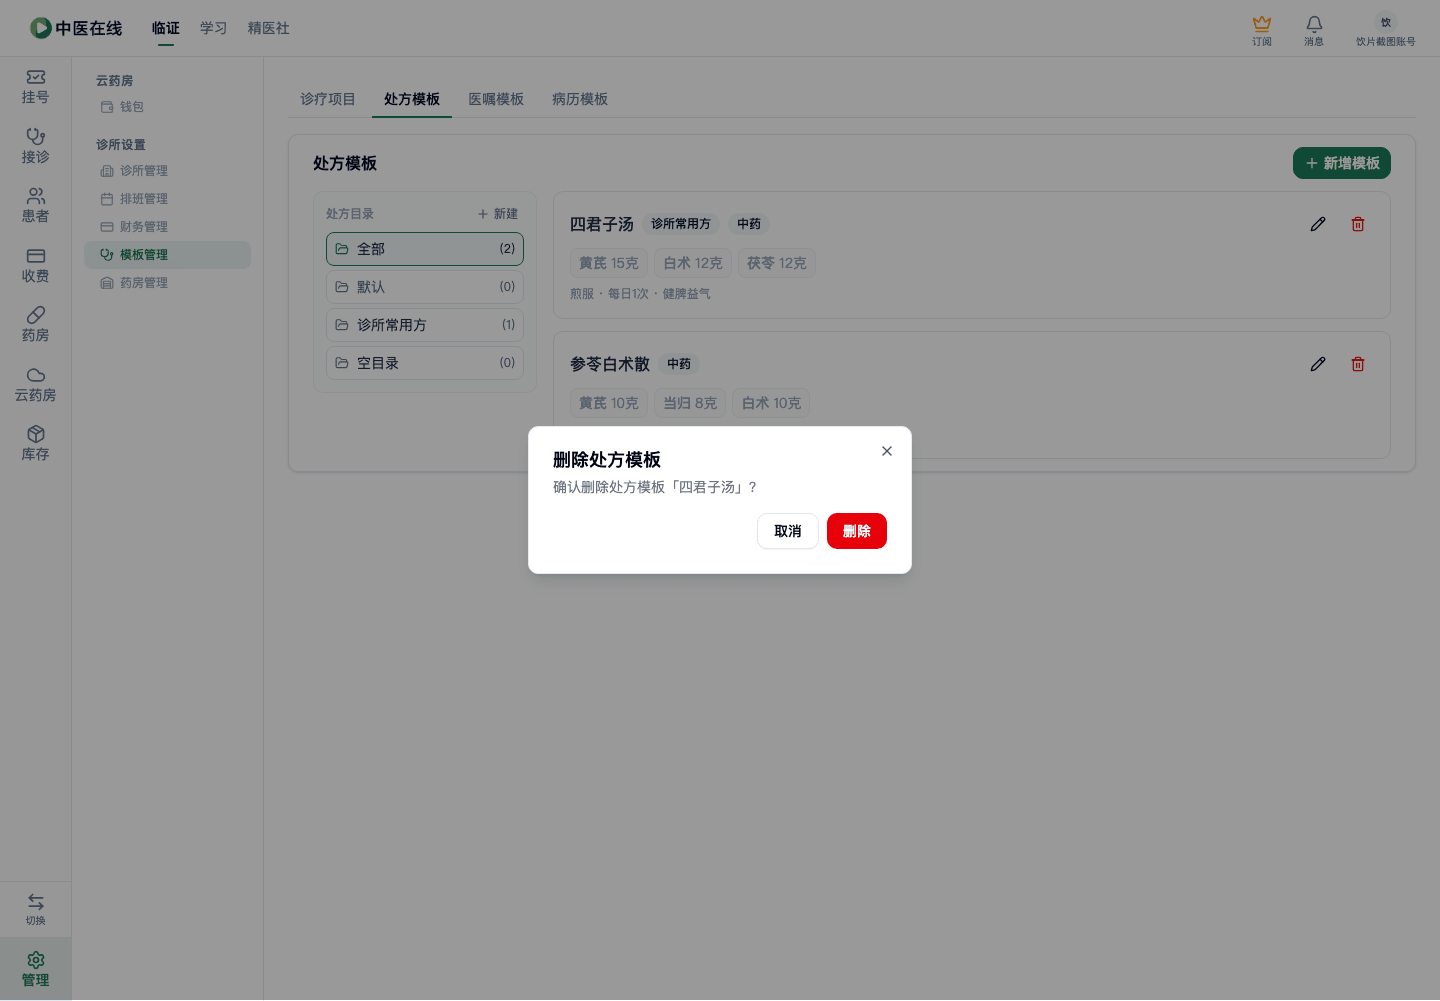This screenshot has height=1001, width=1440.
Task: Open the 医嘱模板 tab
Action: coord(496,99)
